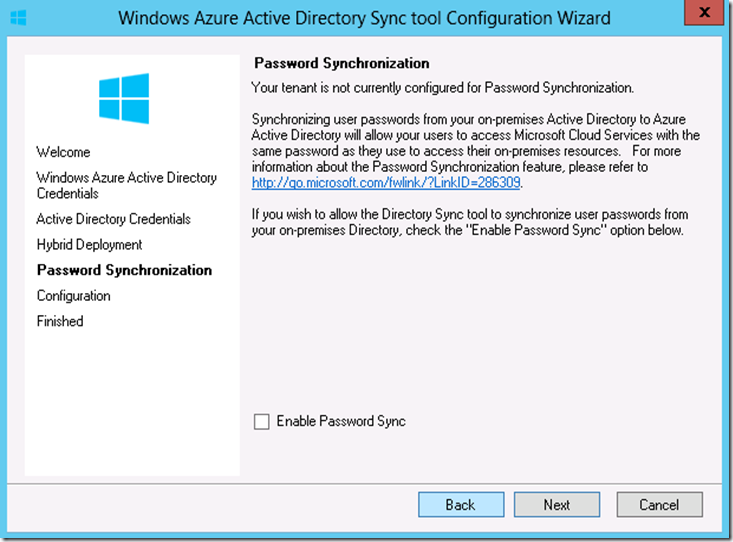Go back with the Back button
The width and height of the screenshot is (733, 542).
click(x=461, y=504)
